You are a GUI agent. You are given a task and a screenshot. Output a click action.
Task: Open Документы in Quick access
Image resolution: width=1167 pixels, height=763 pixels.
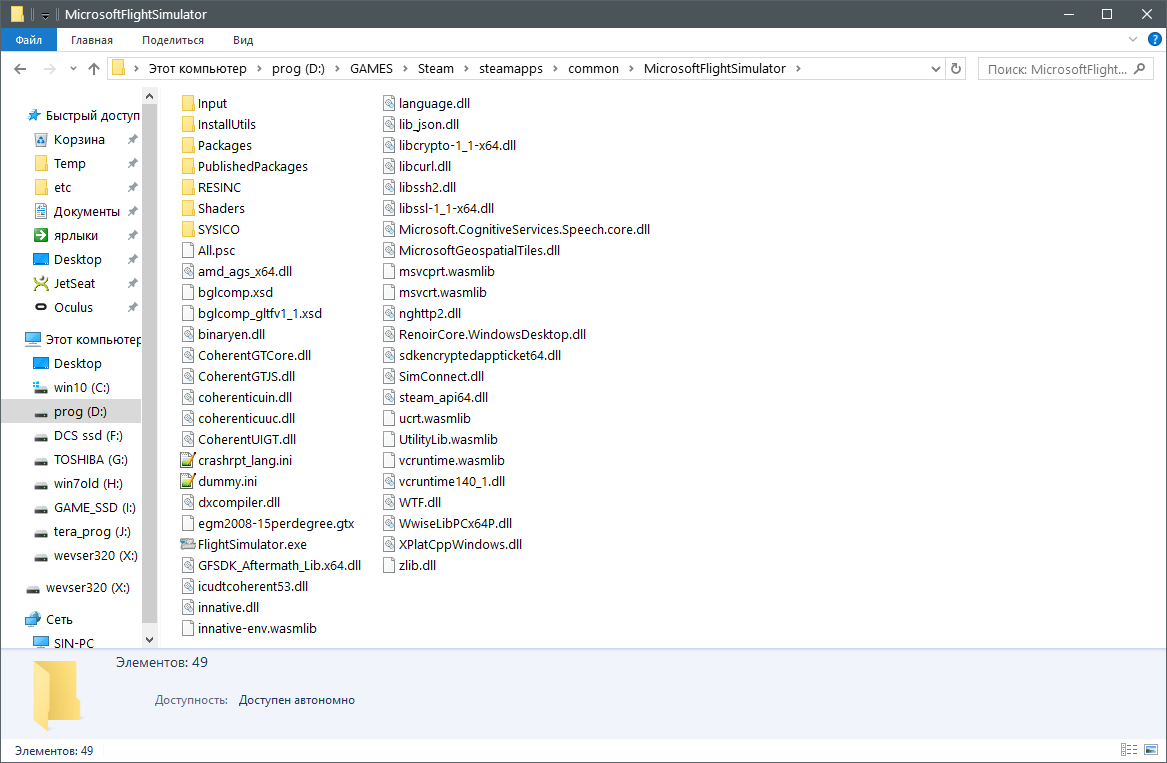(x=86, y=211)
